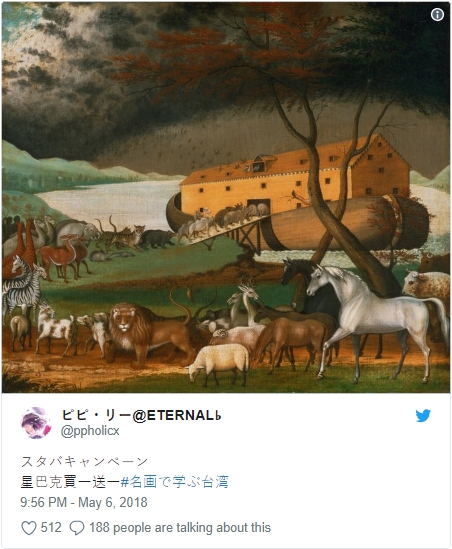Follow the #名画で学ぶ台湾 hashtag
452x549 pixels.
(x=174, y=482)
